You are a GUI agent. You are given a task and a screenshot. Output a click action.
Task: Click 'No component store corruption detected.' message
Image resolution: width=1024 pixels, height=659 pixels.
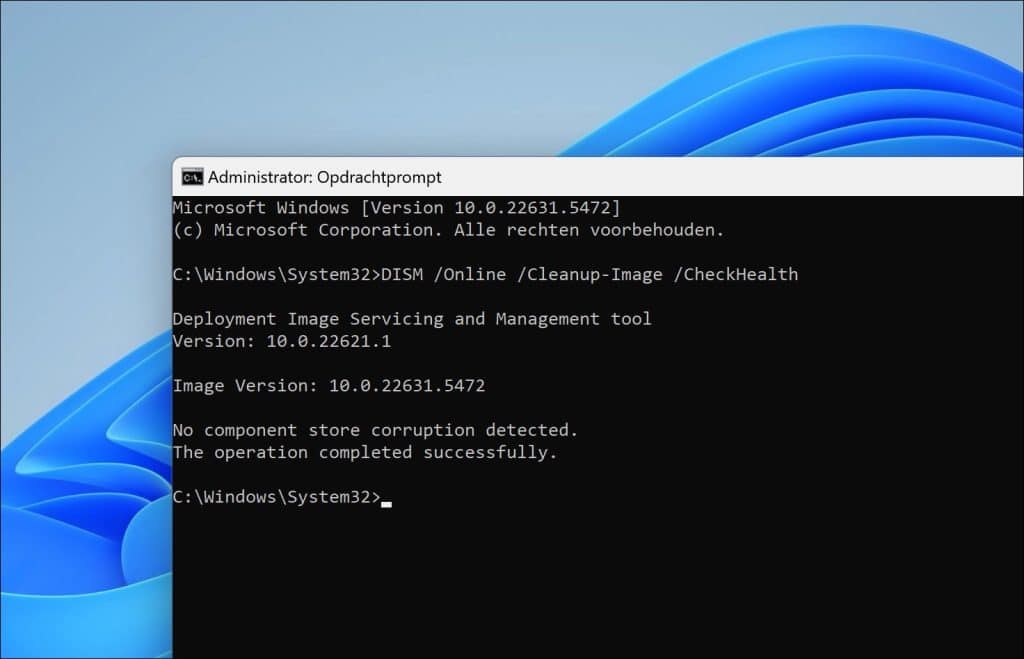click(376, 430)
